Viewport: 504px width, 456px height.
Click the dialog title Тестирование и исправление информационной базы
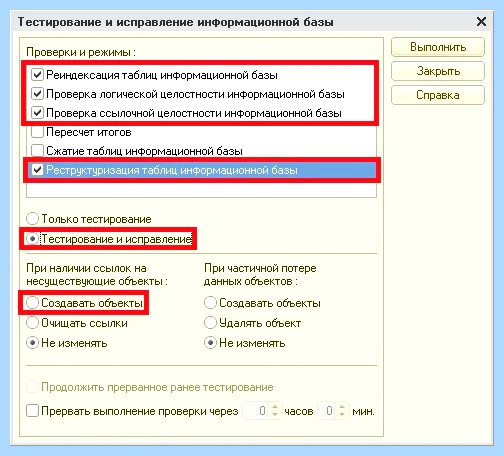(x=176, y=22)
